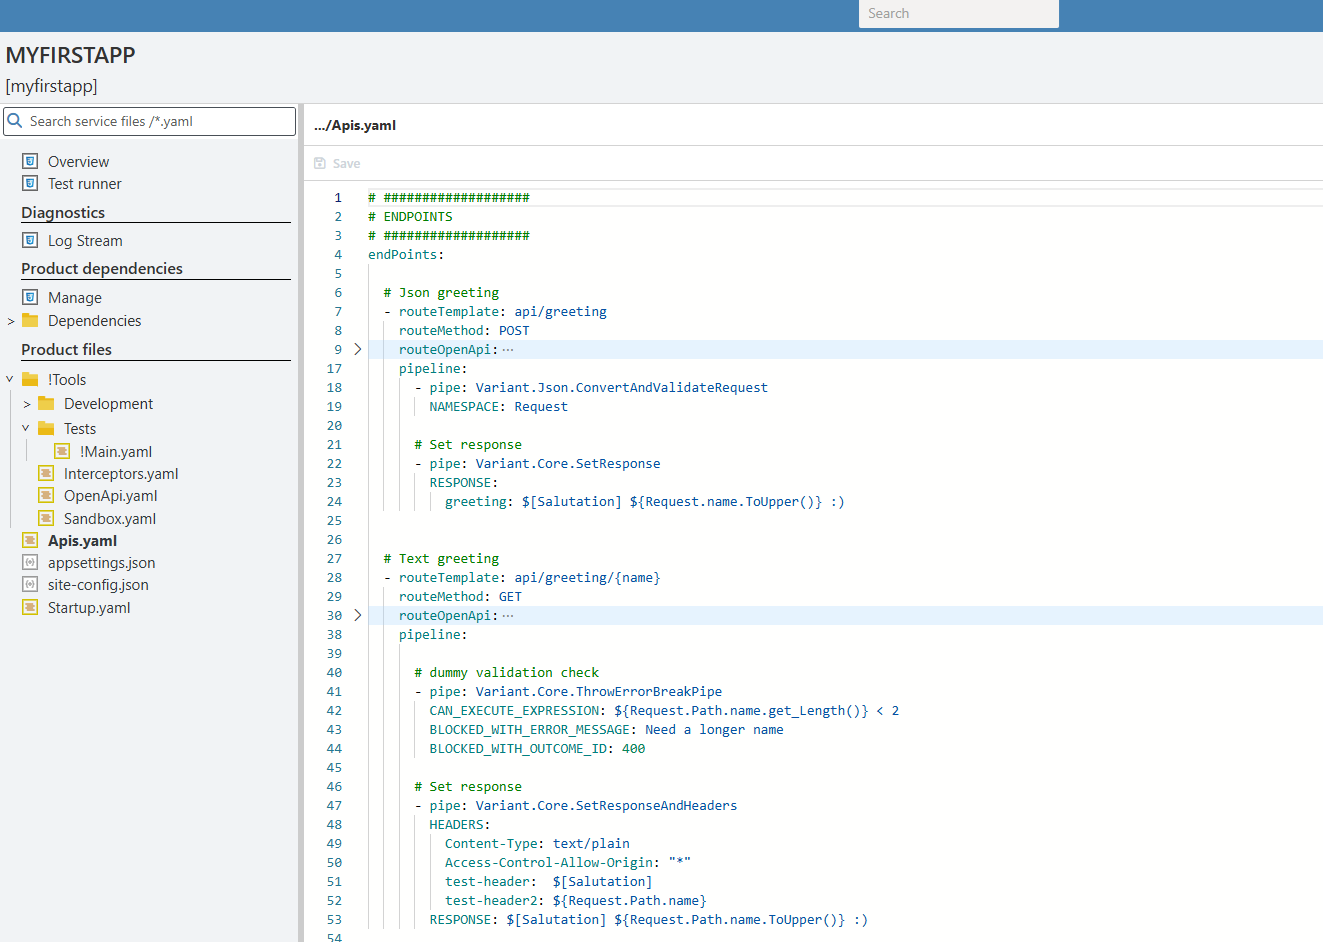Click the Manage icon in Product dependencies
Viewport: 1323px width, 942px height.
(30, 297)
